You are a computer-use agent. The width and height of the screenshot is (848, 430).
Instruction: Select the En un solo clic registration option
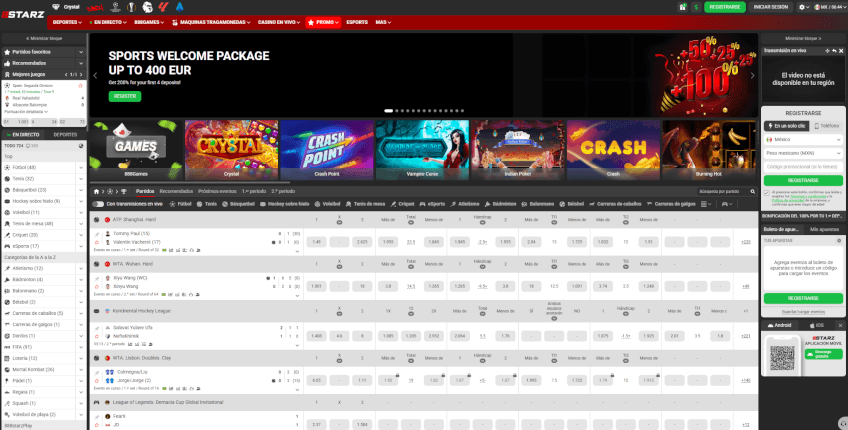(x=786, y=126)
